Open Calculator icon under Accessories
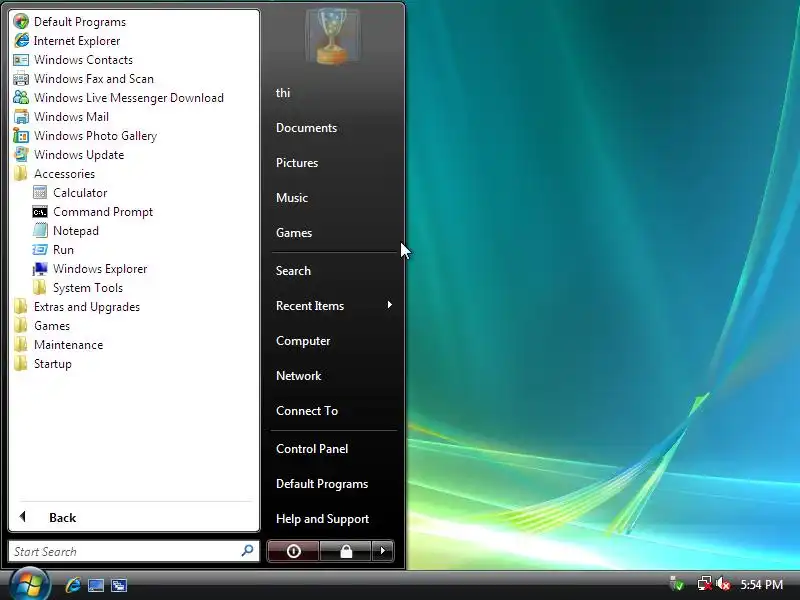Screen dimensions: 800x600 tap(40, 193)
